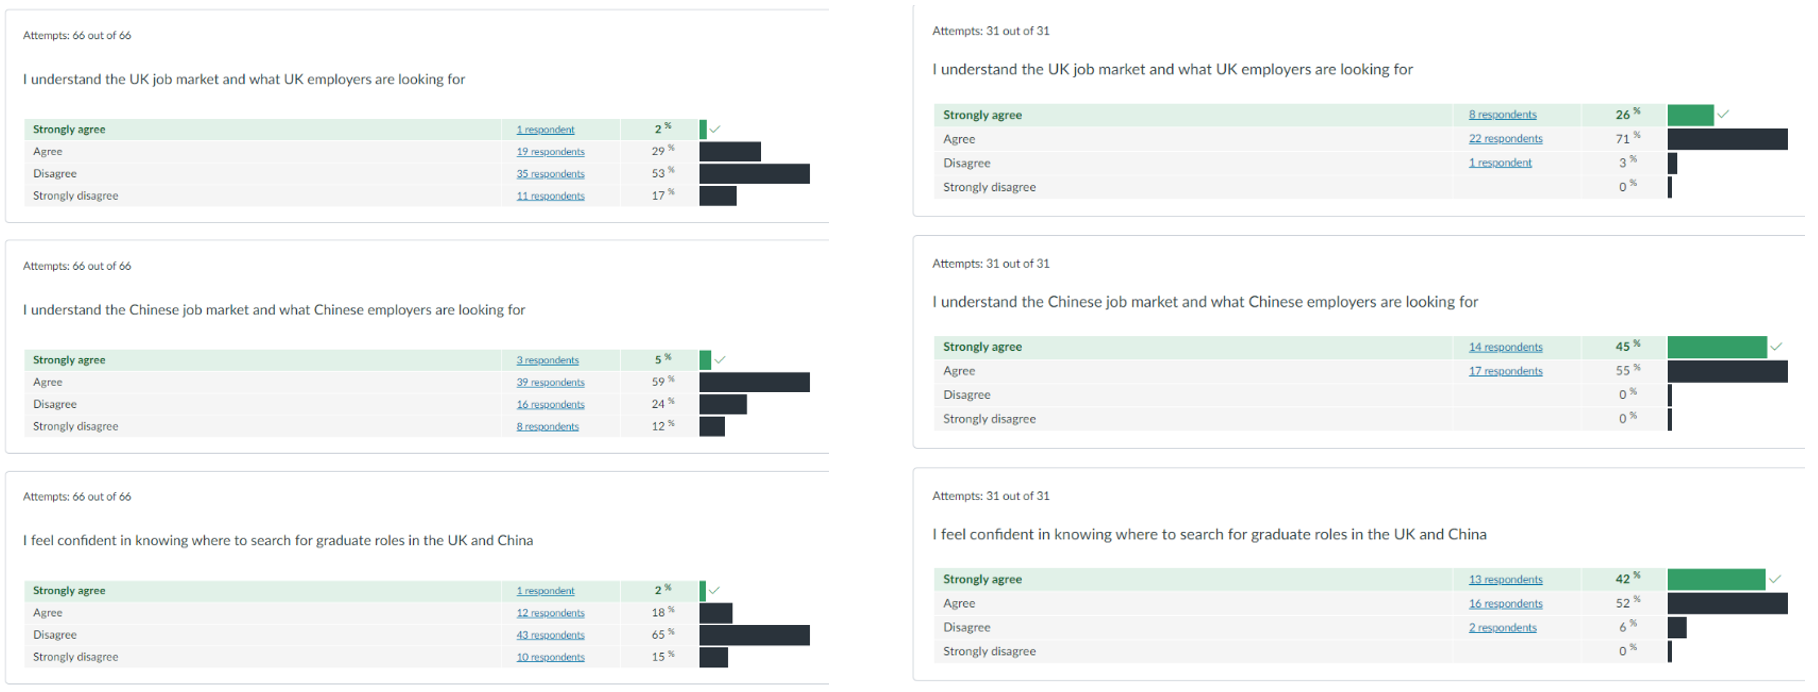Click the '3 respondents' Strongly agree link
The image size is (1818, 692).
click(547, 360)
